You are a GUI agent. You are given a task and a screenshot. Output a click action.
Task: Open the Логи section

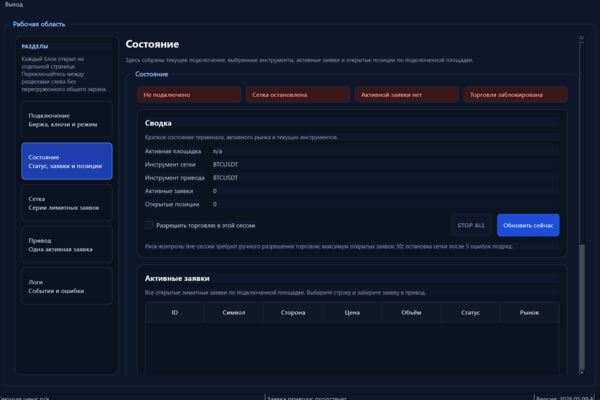67,286
